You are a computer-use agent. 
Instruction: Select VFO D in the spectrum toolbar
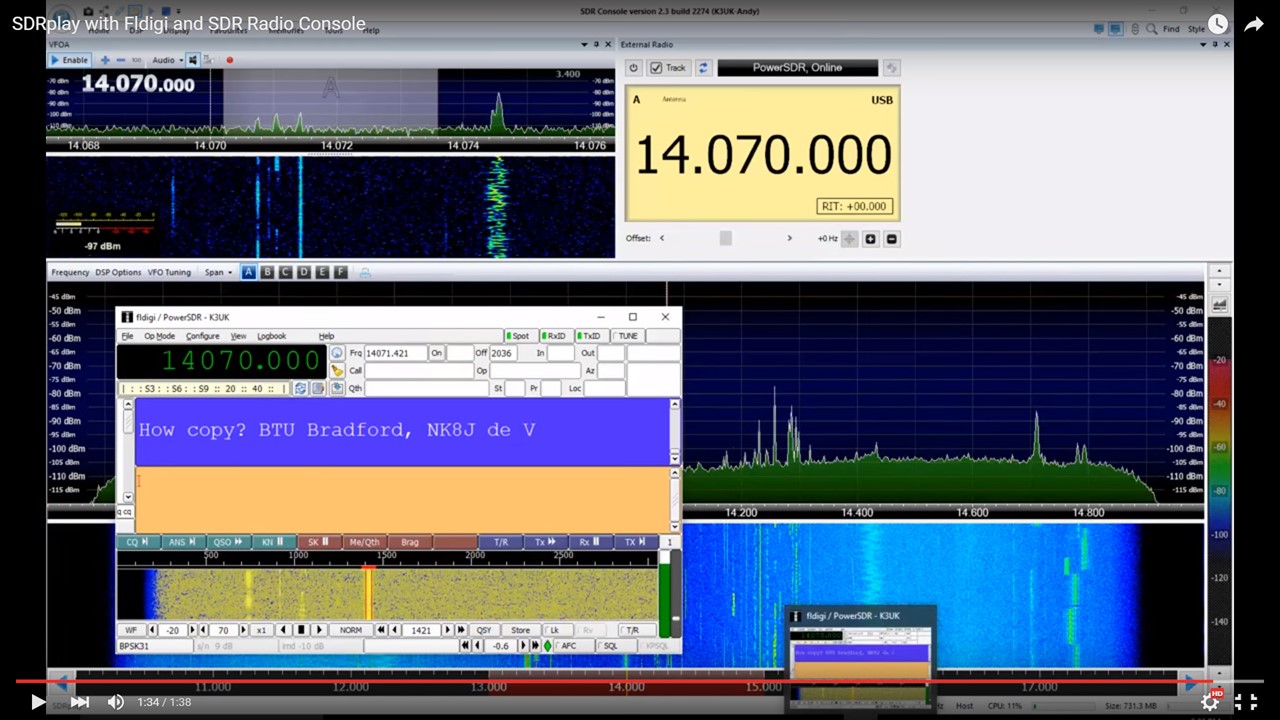pos(304,272)
